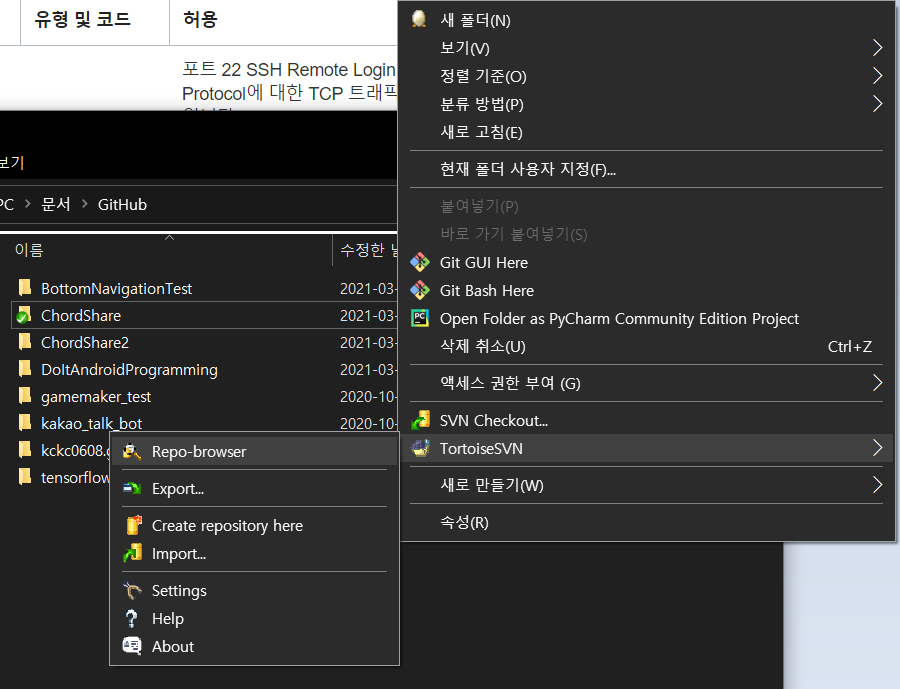
Task: Select the DoItAndroidProgramming folder name
Action: click(129, 370)
